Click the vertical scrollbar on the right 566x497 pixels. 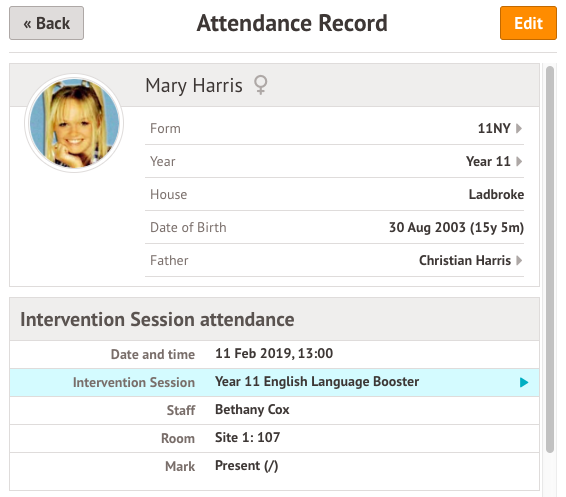coord(550,259)
